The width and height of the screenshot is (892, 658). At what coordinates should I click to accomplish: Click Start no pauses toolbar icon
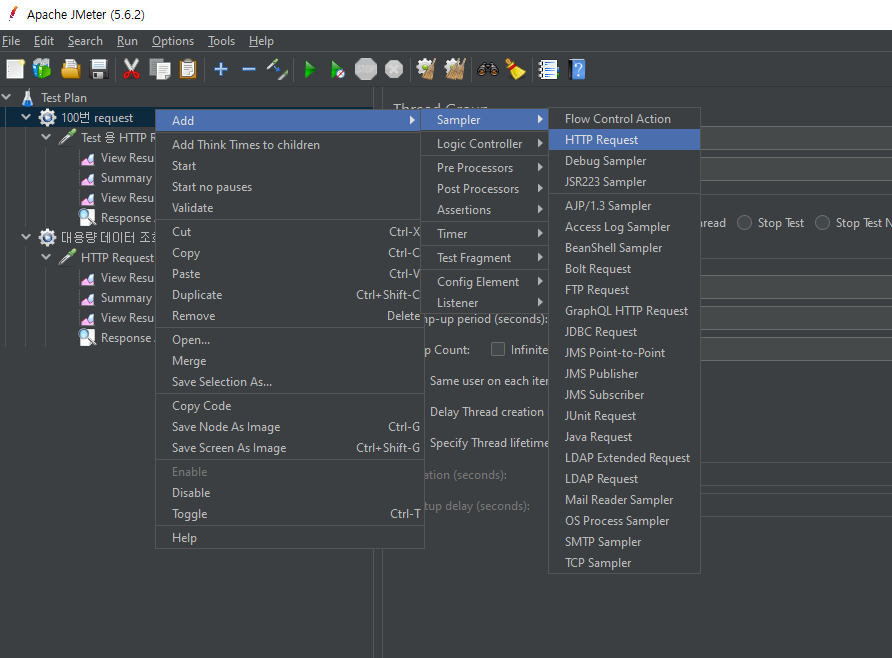click(x=337, y=69)
